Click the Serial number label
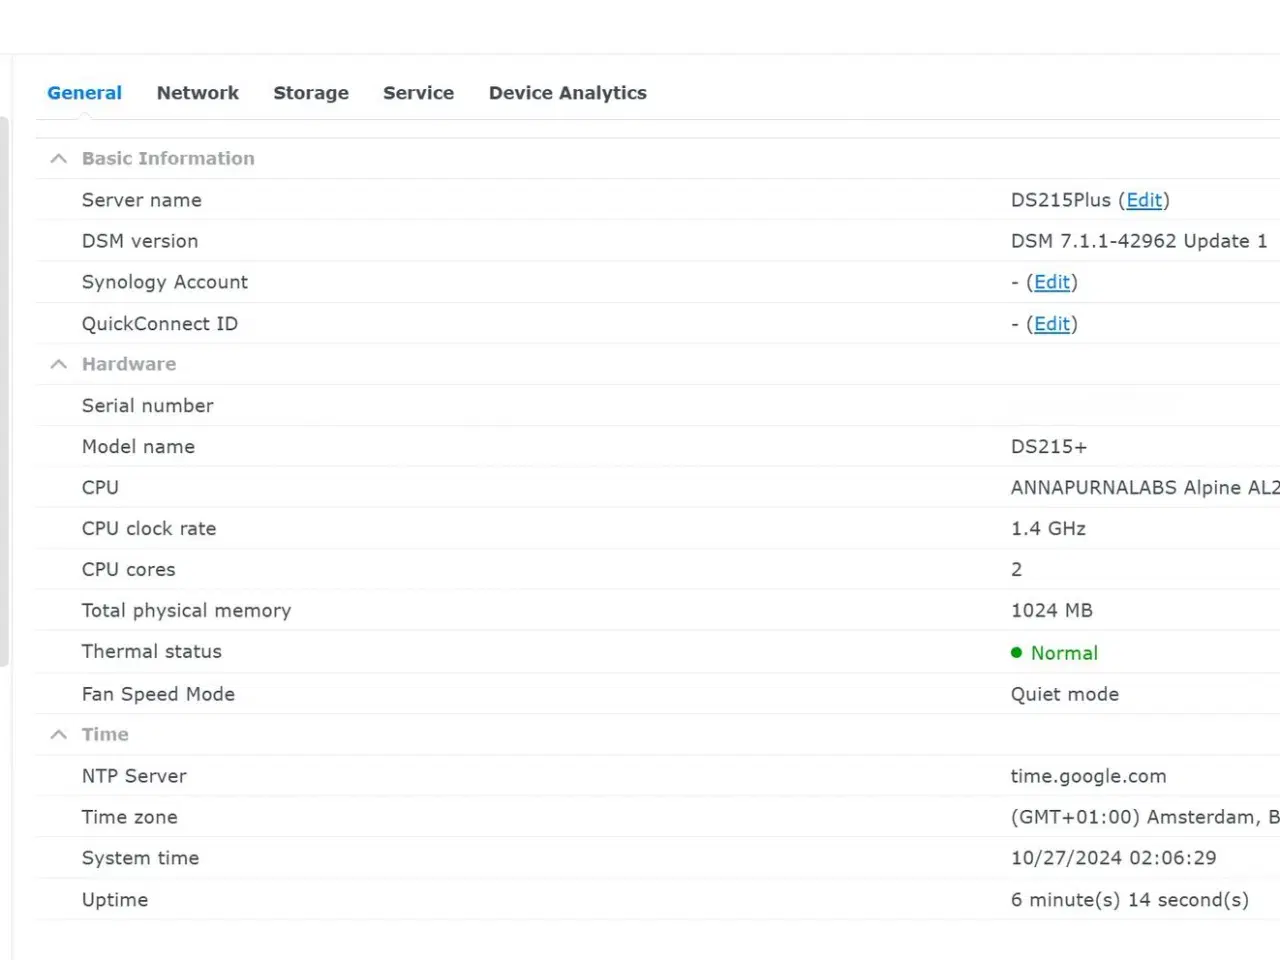 [x=148, y=405]
